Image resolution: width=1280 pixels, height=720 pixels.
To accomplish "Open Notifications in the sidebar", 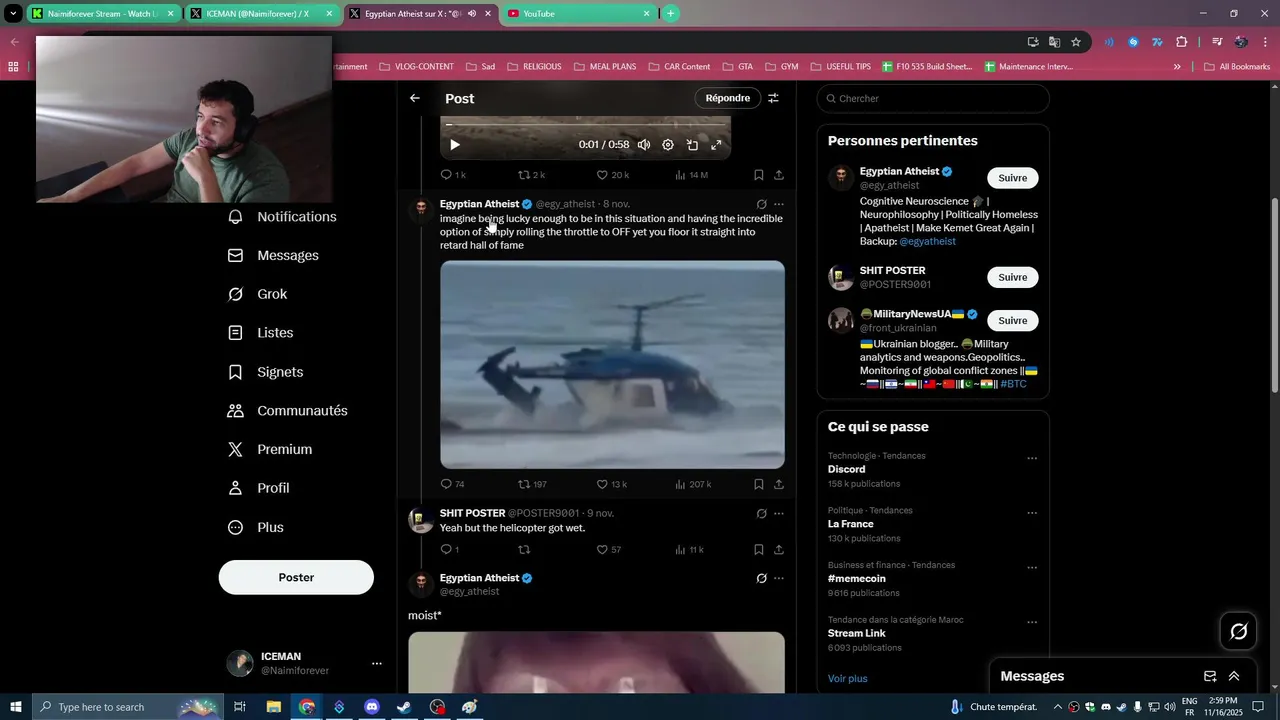I will [282, 217].
